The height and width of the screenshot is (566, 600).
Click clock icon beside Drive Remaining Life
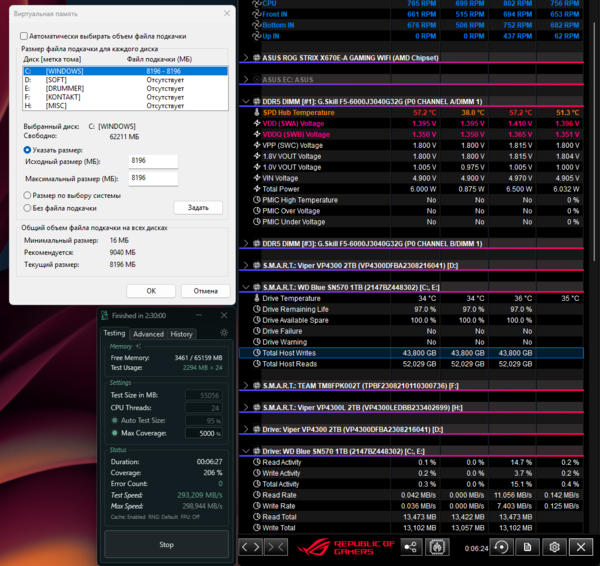257,309
